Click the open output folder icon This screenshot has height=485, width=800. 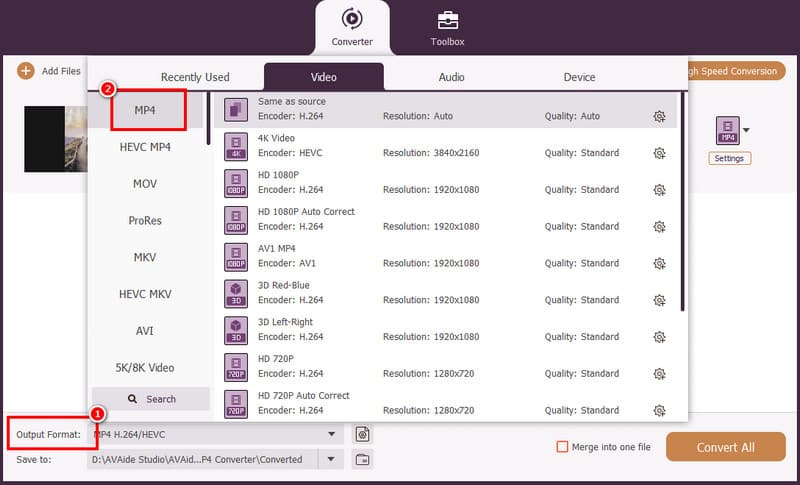(x=363, y=459)
